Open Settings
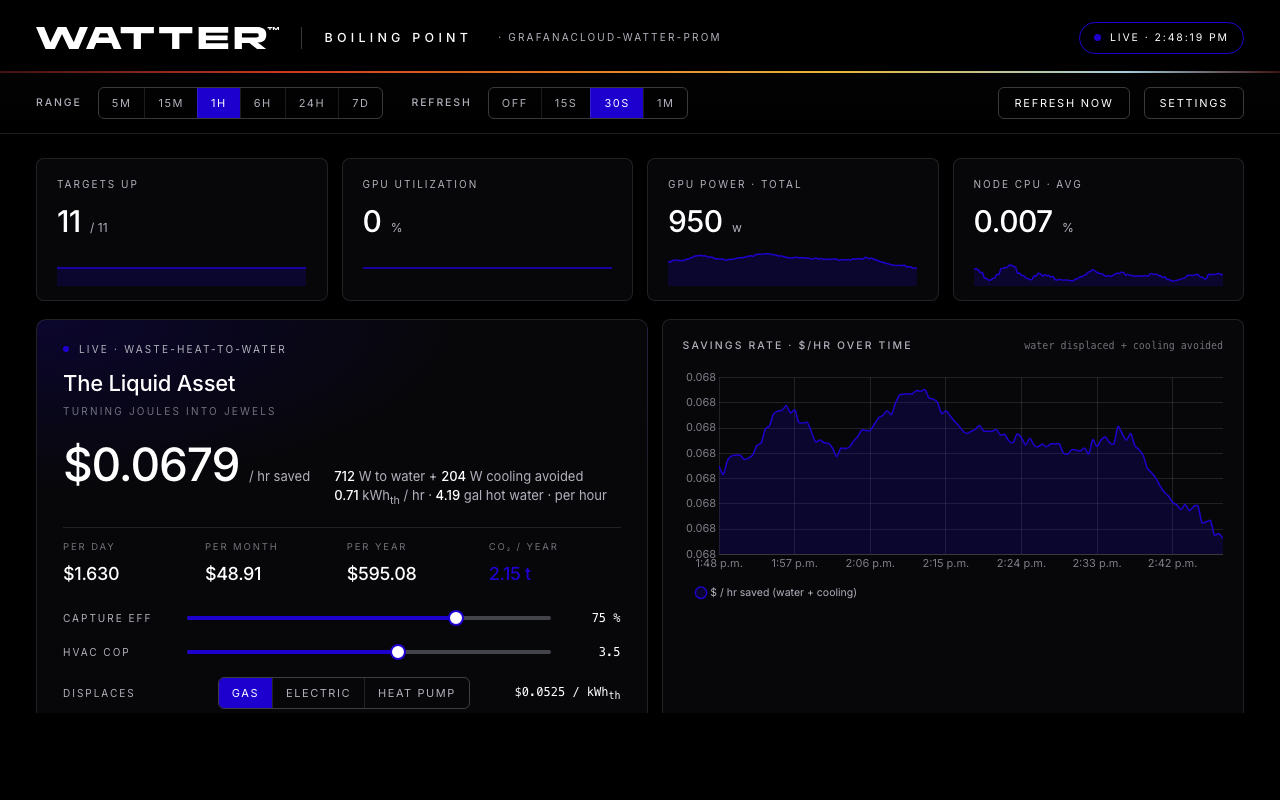Screen dimensions: 1280x800 click(1193, 103)
